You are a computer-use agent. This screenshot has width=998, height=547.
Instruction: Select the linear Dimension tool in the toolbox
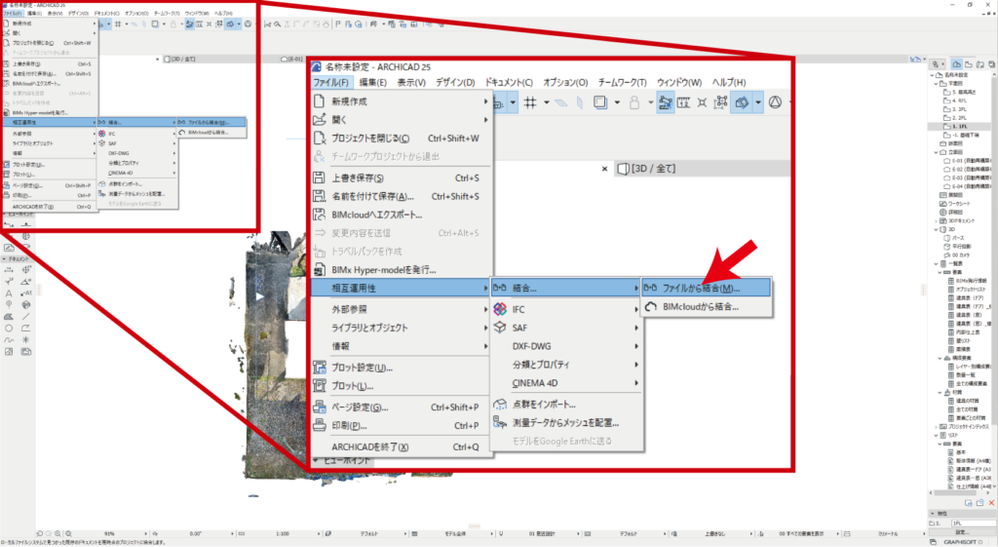pos(9,269)
